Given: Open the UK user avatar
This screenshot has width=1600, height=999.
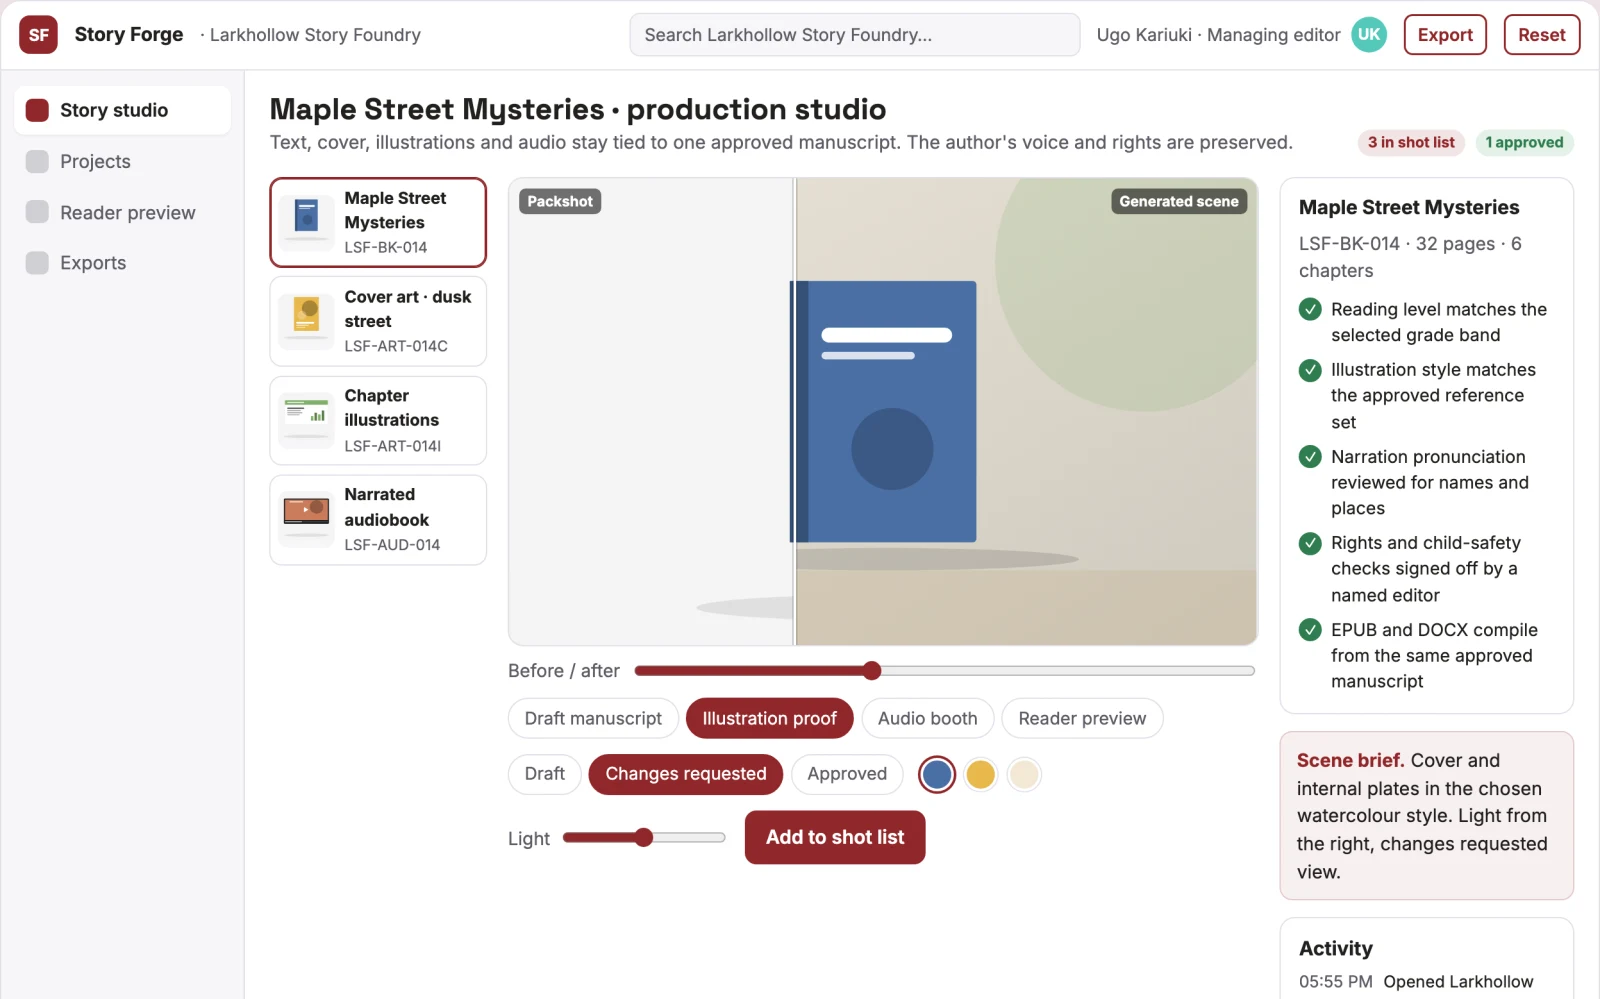Looking at the screenshot, I should pyautogui.click(x=1369, y=34).
